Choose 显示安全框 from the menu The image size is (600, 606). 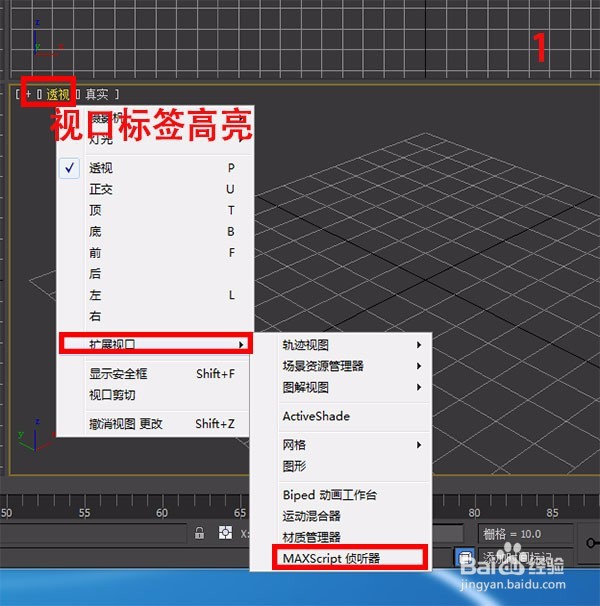[x=155, y=374]
